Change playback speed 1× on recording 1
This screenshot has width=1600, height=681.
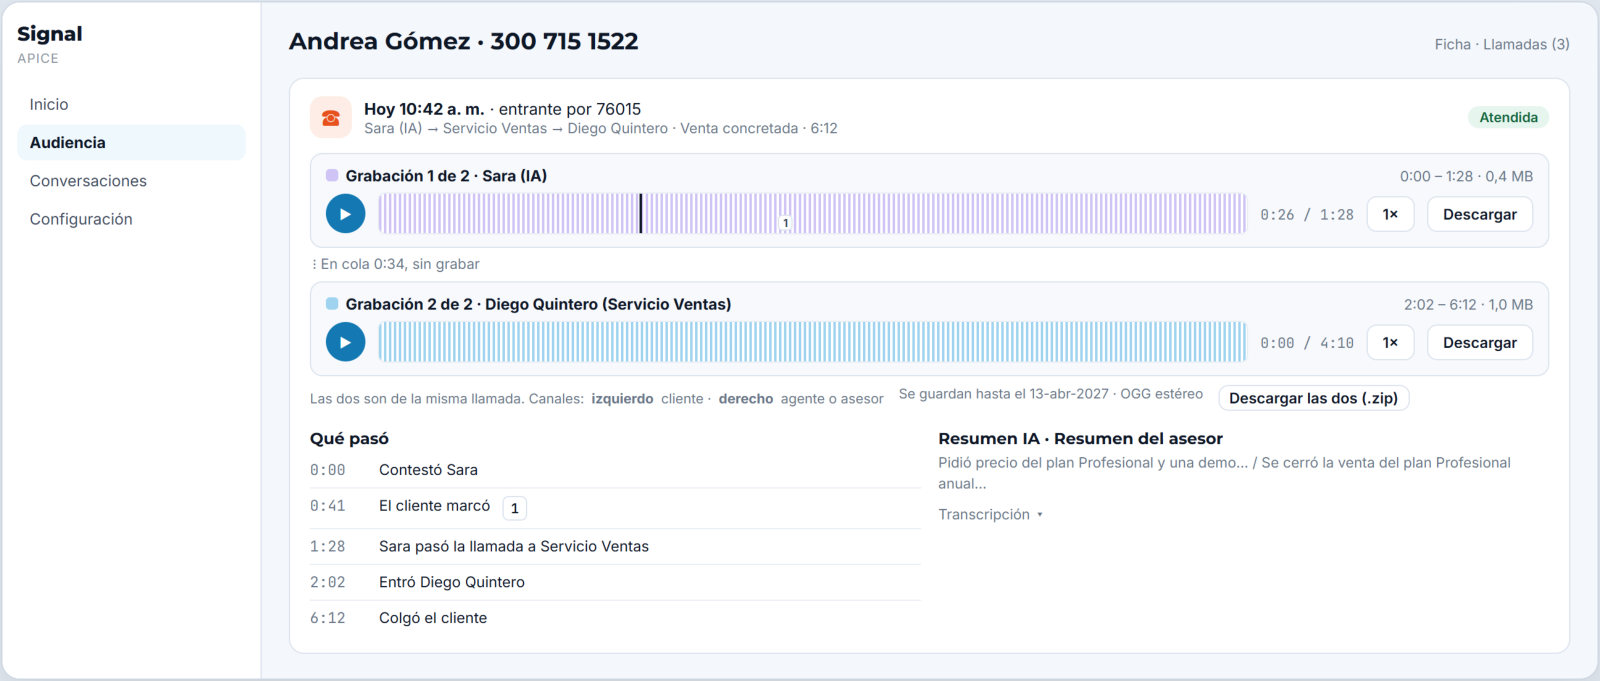tap(1390, 214)
